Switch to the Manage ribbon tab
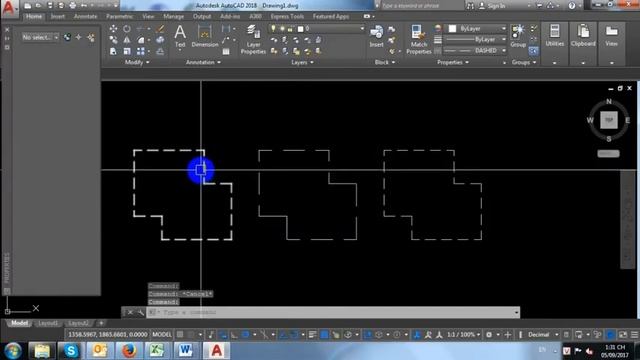Screen dimensions: 640x360 pos(173,17)
